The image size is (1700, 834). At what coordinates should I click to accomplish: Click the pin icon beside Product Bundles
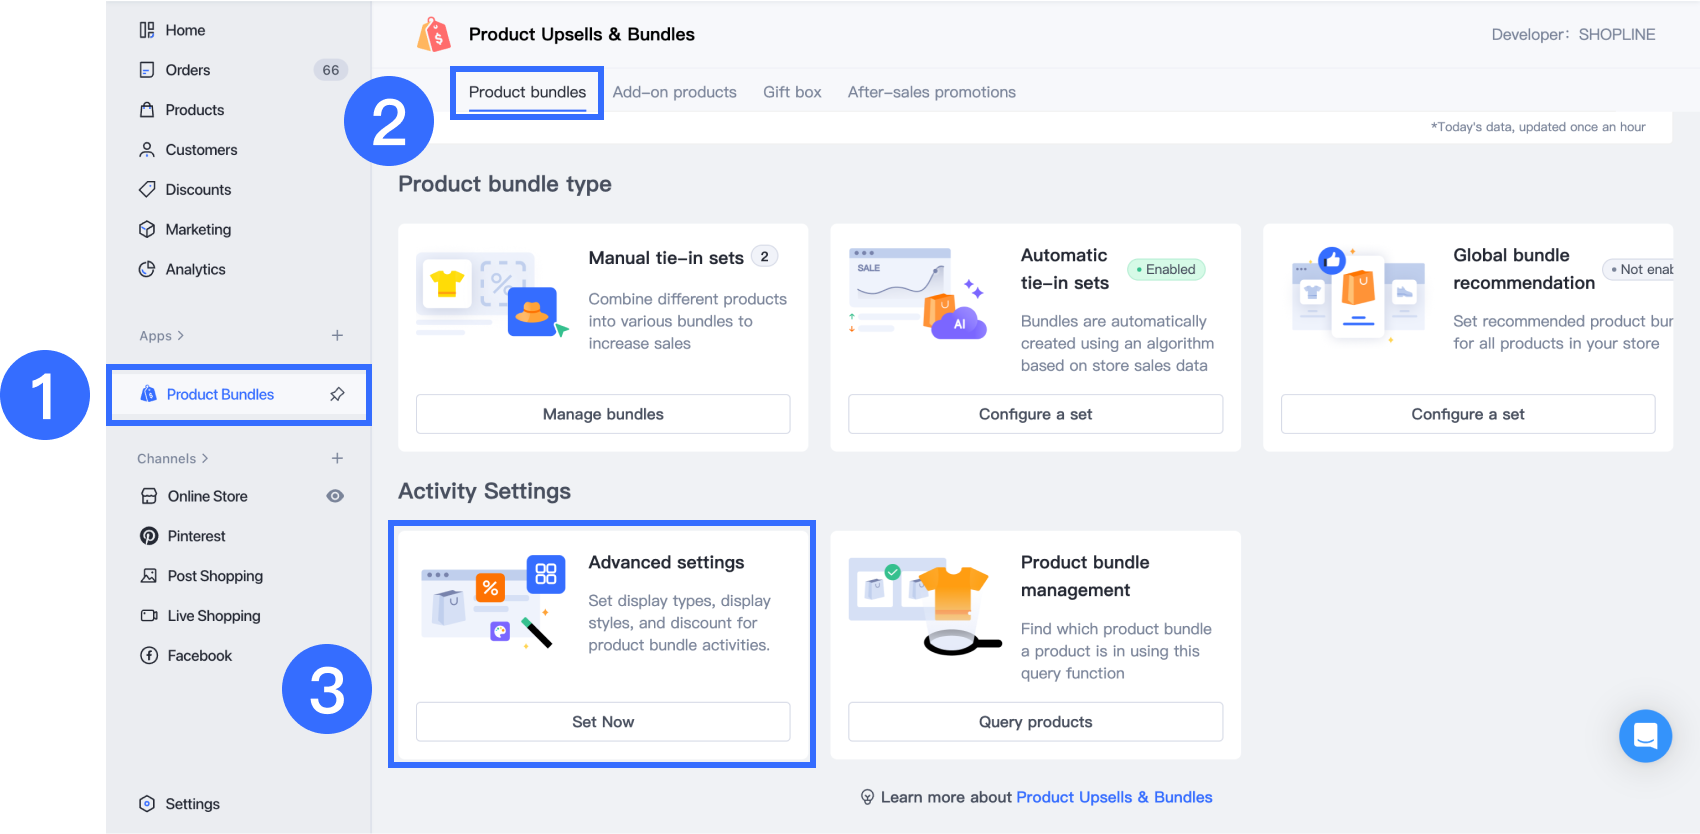(337, 394)
